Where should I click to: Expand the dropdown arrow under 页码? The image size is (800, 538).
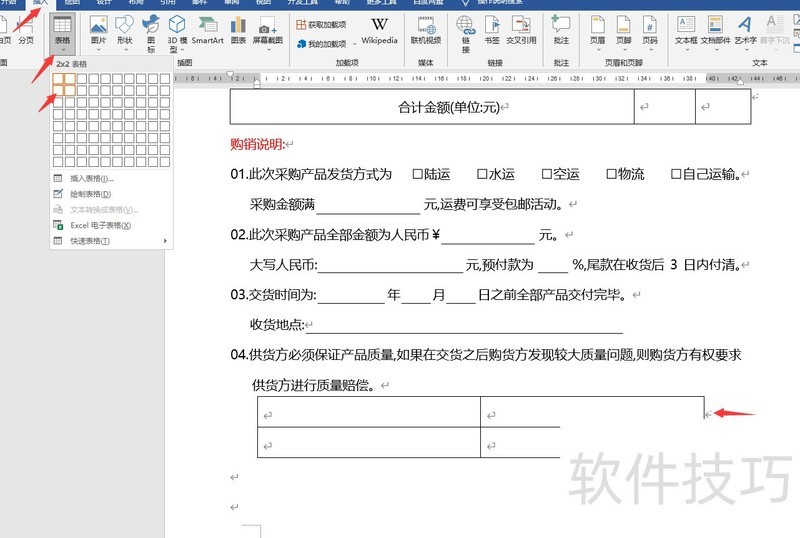point(649,50)
